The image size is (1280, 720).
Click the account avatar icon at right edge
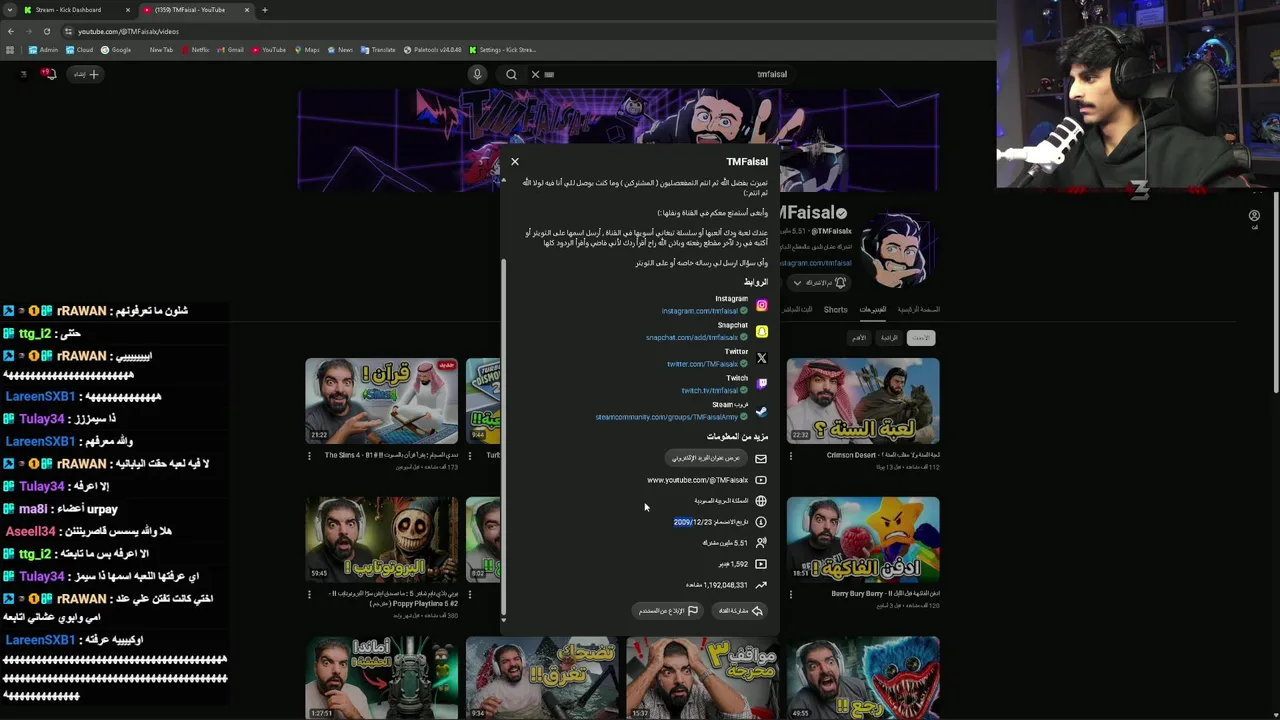tap(1254, 216)
